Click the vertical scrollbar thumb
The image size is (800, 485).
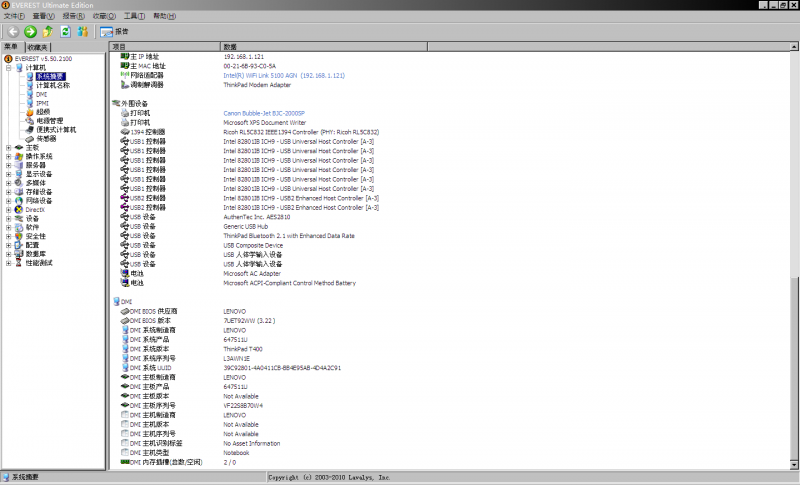794,368
